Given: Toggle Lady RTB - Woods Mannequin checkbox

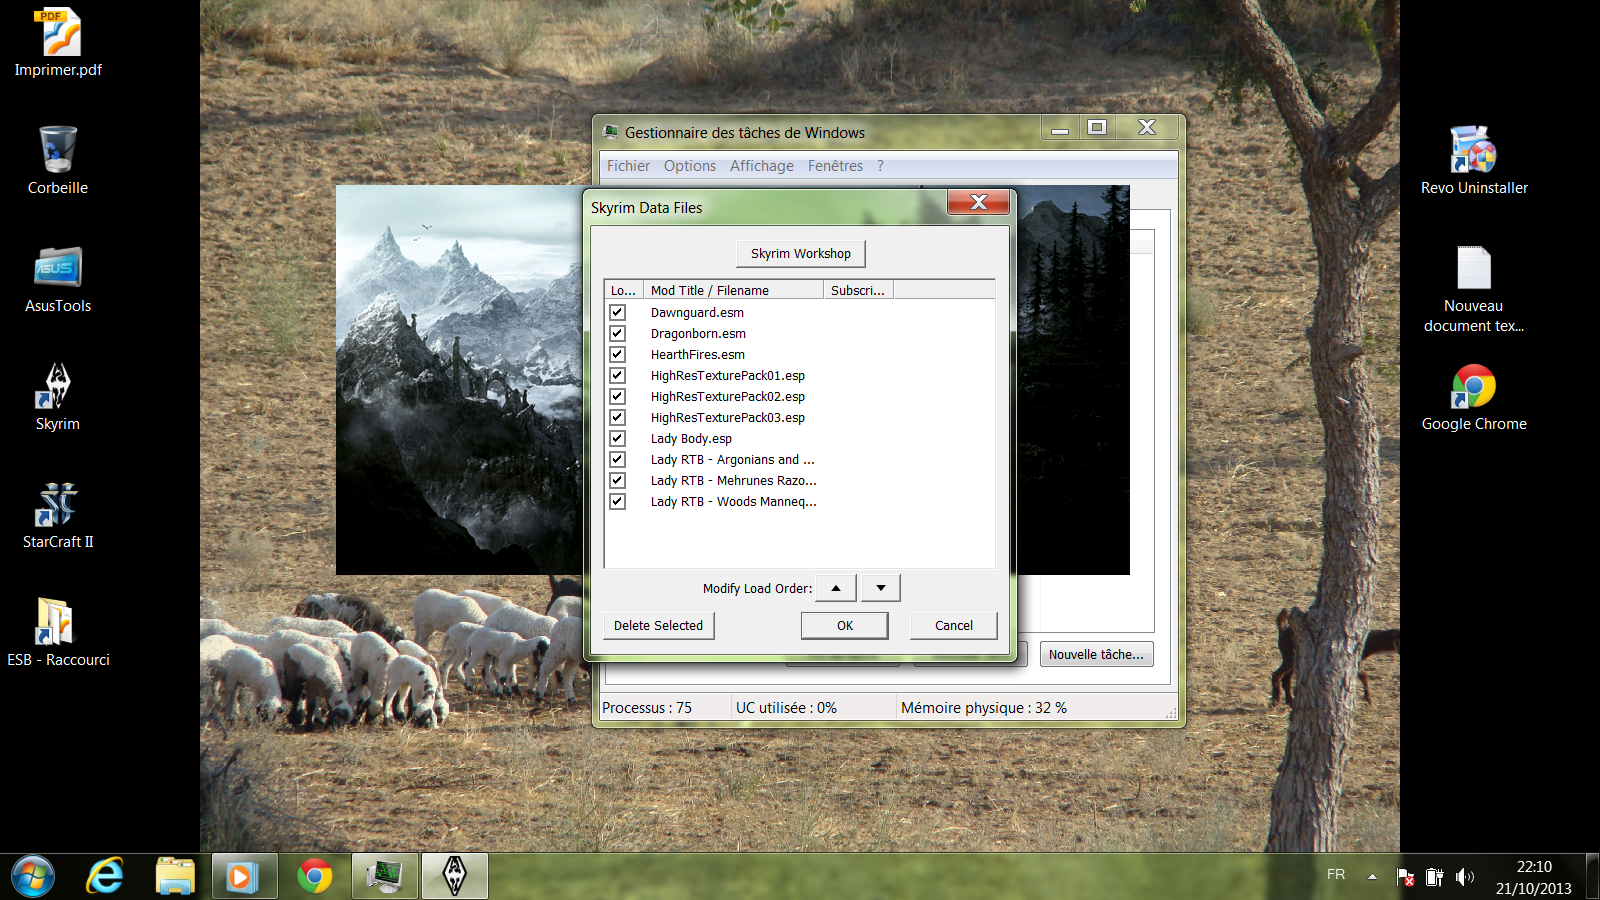Looking at the screenshot, I should [618, 501].
